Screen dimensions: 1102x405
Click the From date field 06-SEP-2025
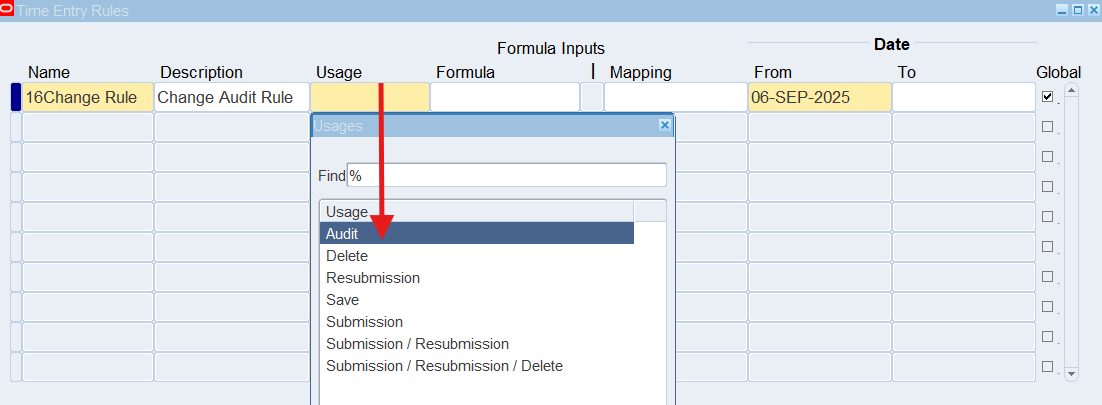coord(819,97)
